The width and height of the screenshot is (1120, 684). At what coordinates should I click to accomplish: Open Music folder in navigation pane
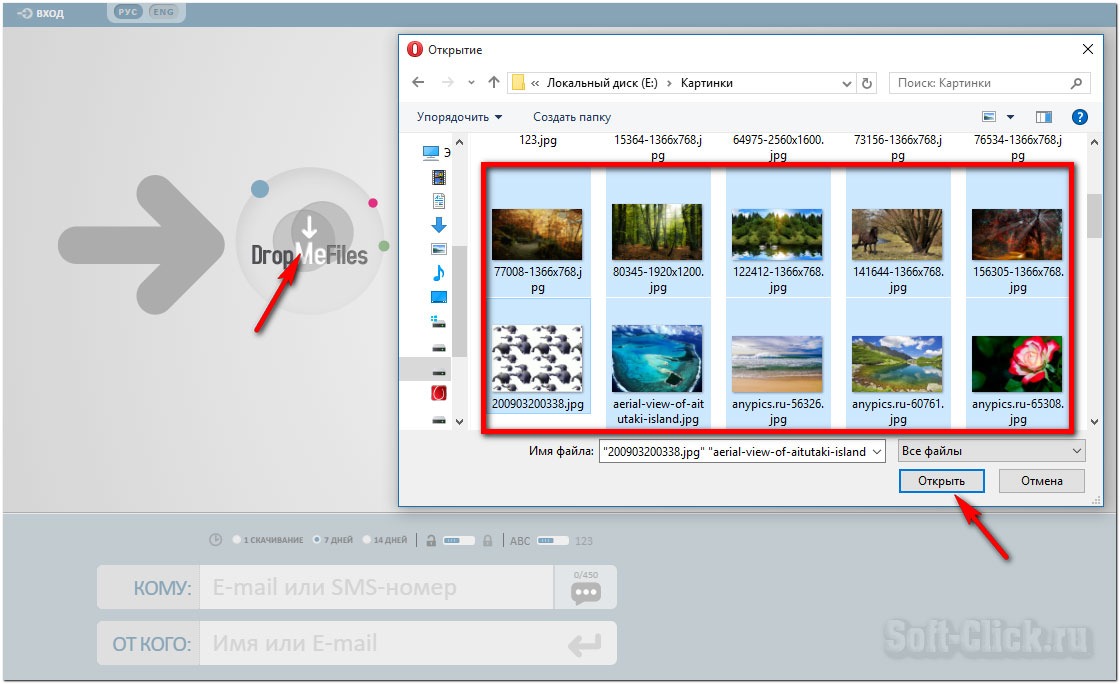click(439, 273)
